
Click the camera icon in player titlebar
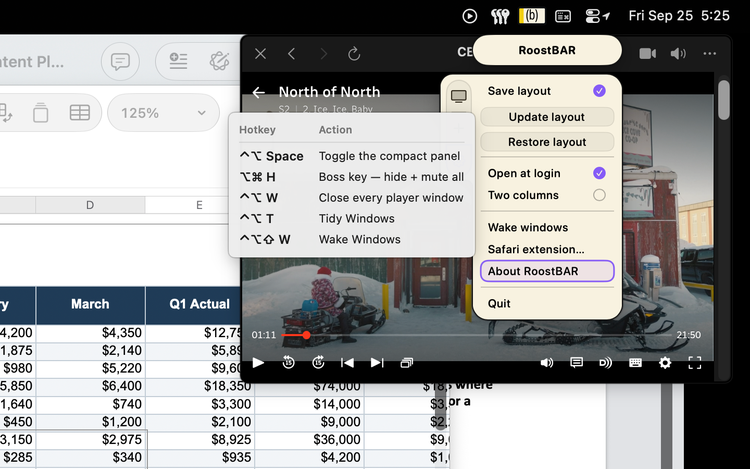point(648,54)
